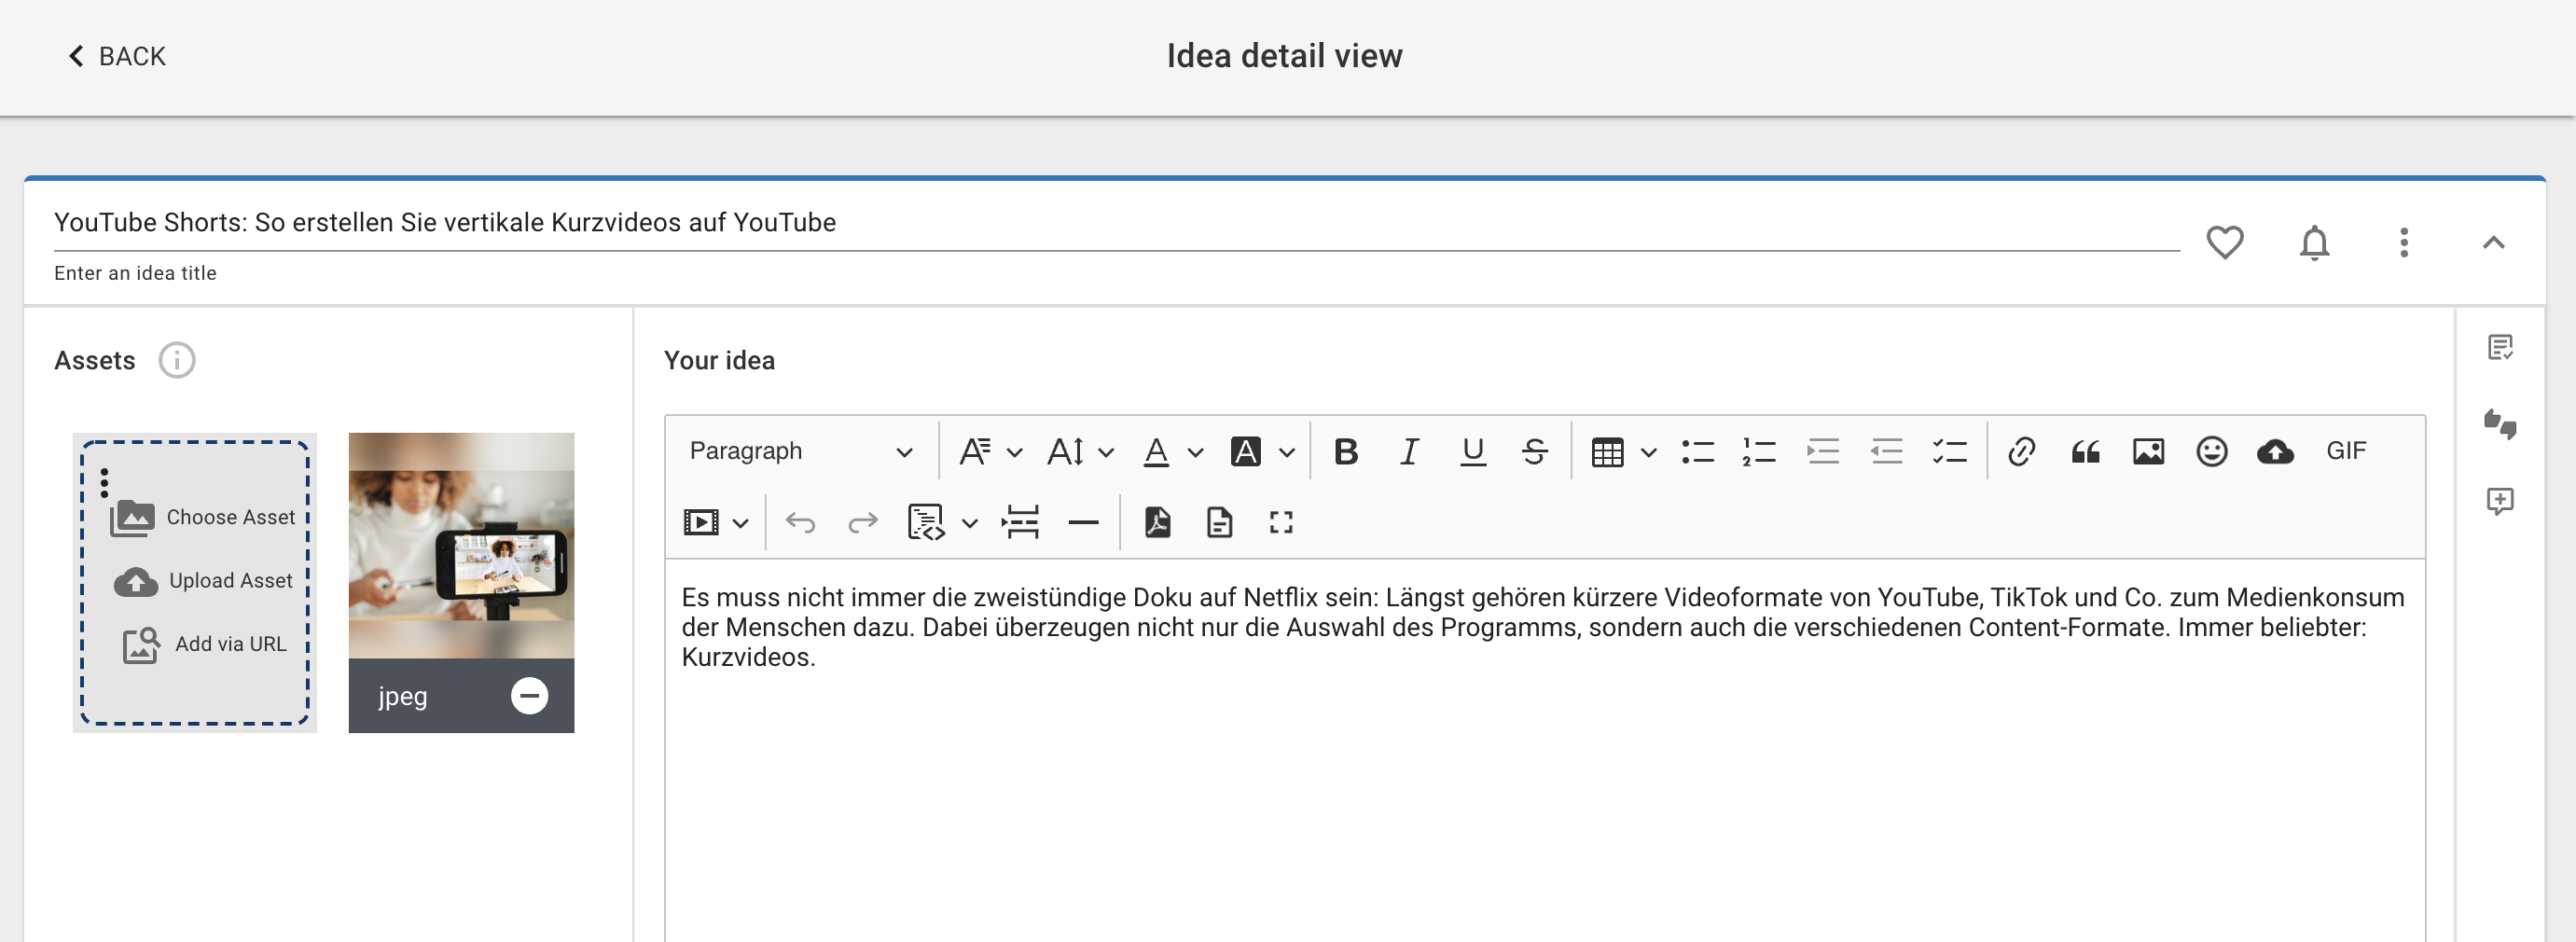Insert a horizontal line
Viewport: 2576px width, 942px height.
coord(1083,522)
